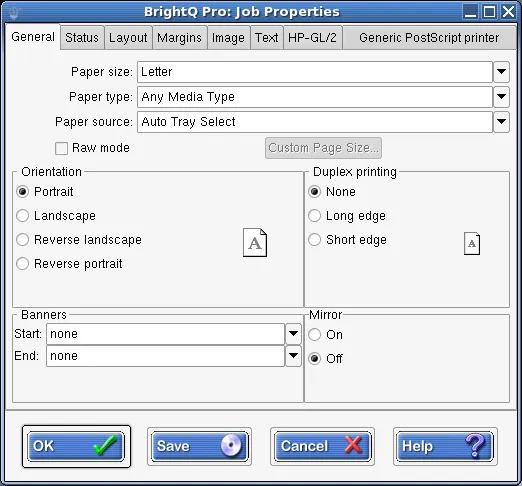Click the Save button
522x486 pixels.
coord(199,446)
